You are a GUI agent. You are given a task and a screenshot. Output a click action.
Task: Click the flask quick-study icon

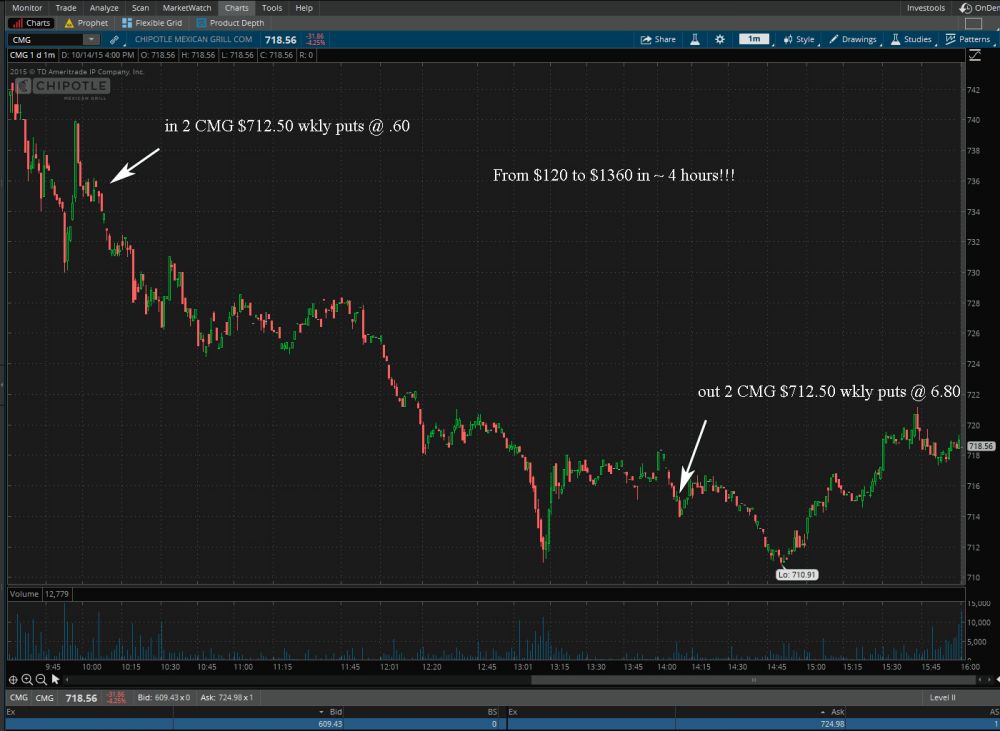pyautogui.click(x=694, y=40)
